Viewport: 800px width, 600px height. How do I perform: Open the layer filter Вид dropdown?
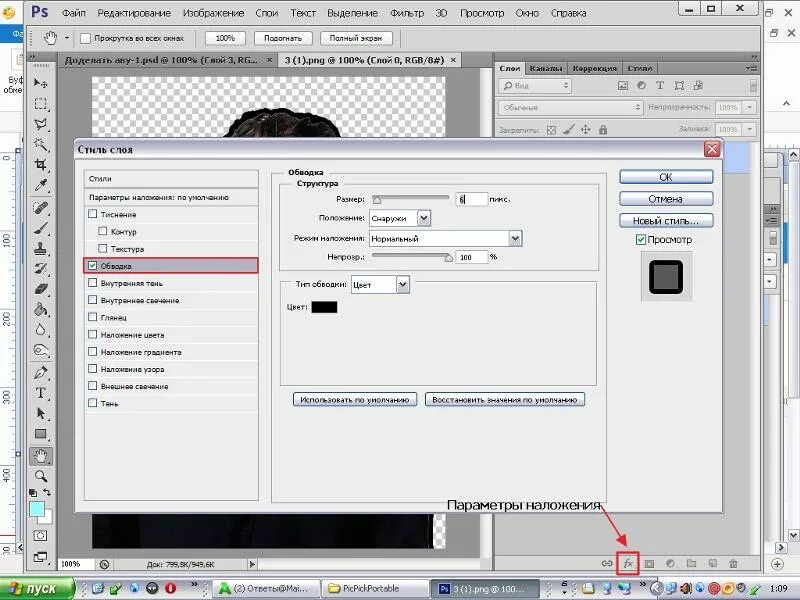(535, 86)
